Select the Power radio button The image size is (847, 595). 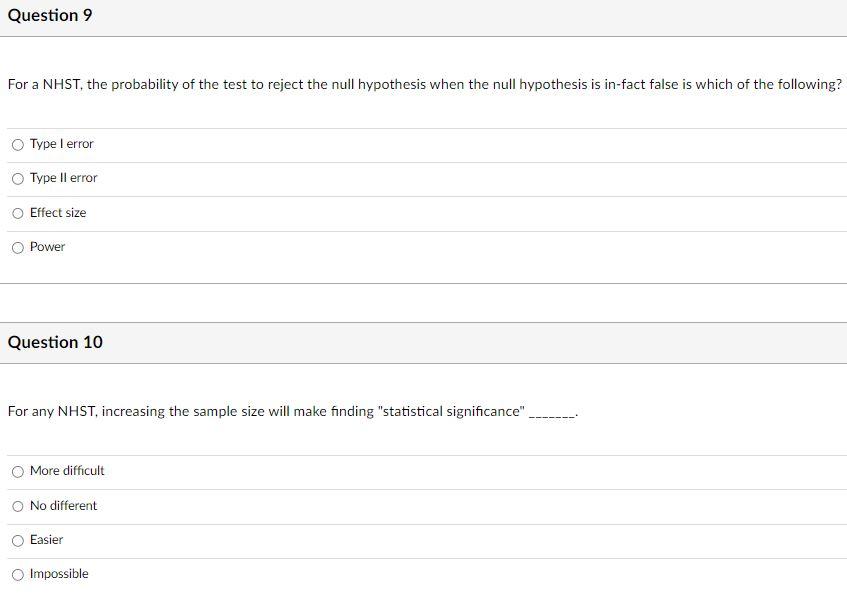click(x=17, y=247)
